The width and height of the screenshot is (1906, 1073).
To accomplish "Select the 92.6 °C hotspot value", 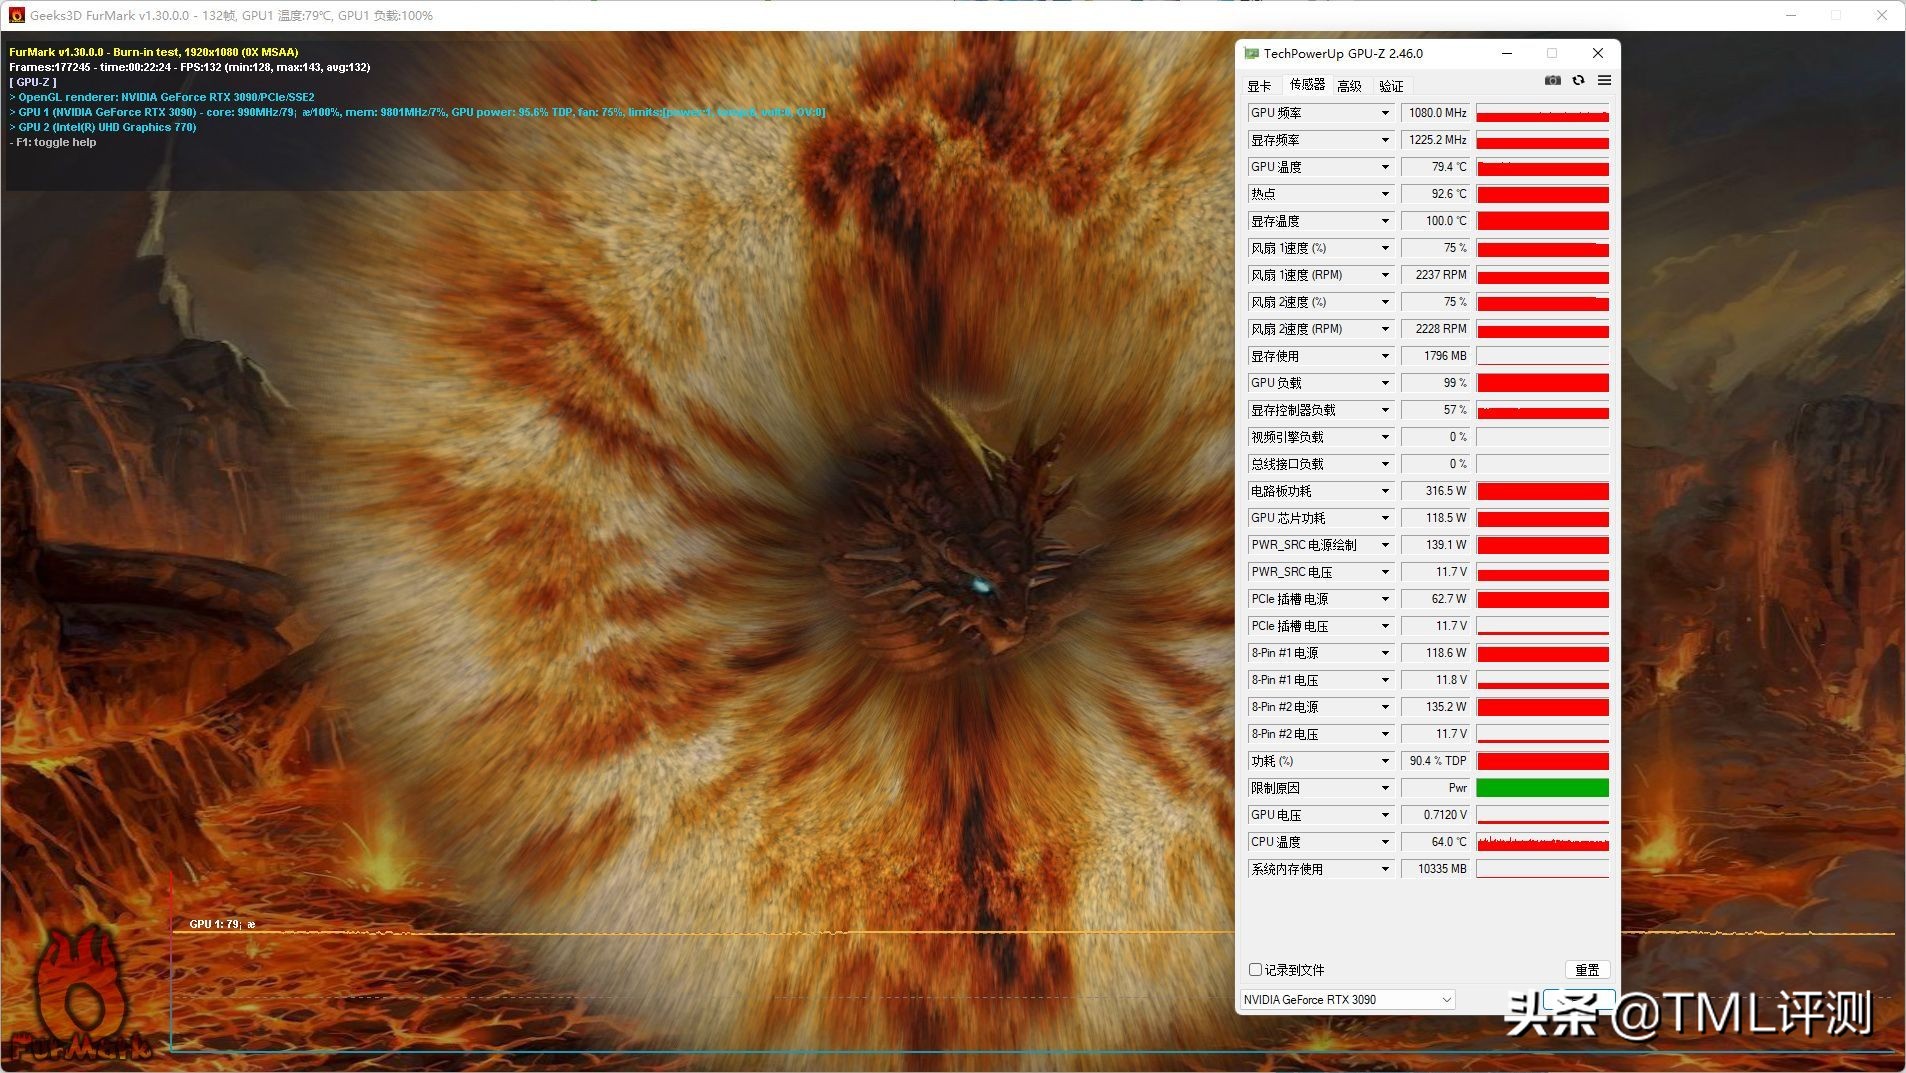I will click(x=1436, y=194).
